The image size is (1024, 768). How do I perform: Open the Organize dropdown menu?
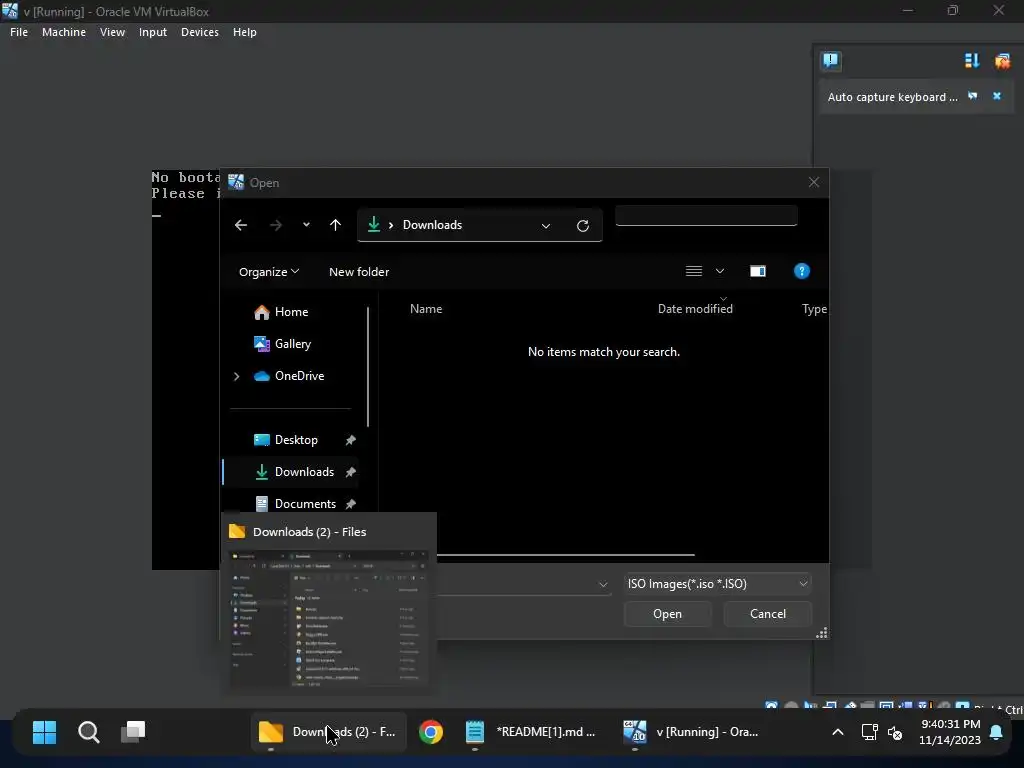tap(269, 272)
